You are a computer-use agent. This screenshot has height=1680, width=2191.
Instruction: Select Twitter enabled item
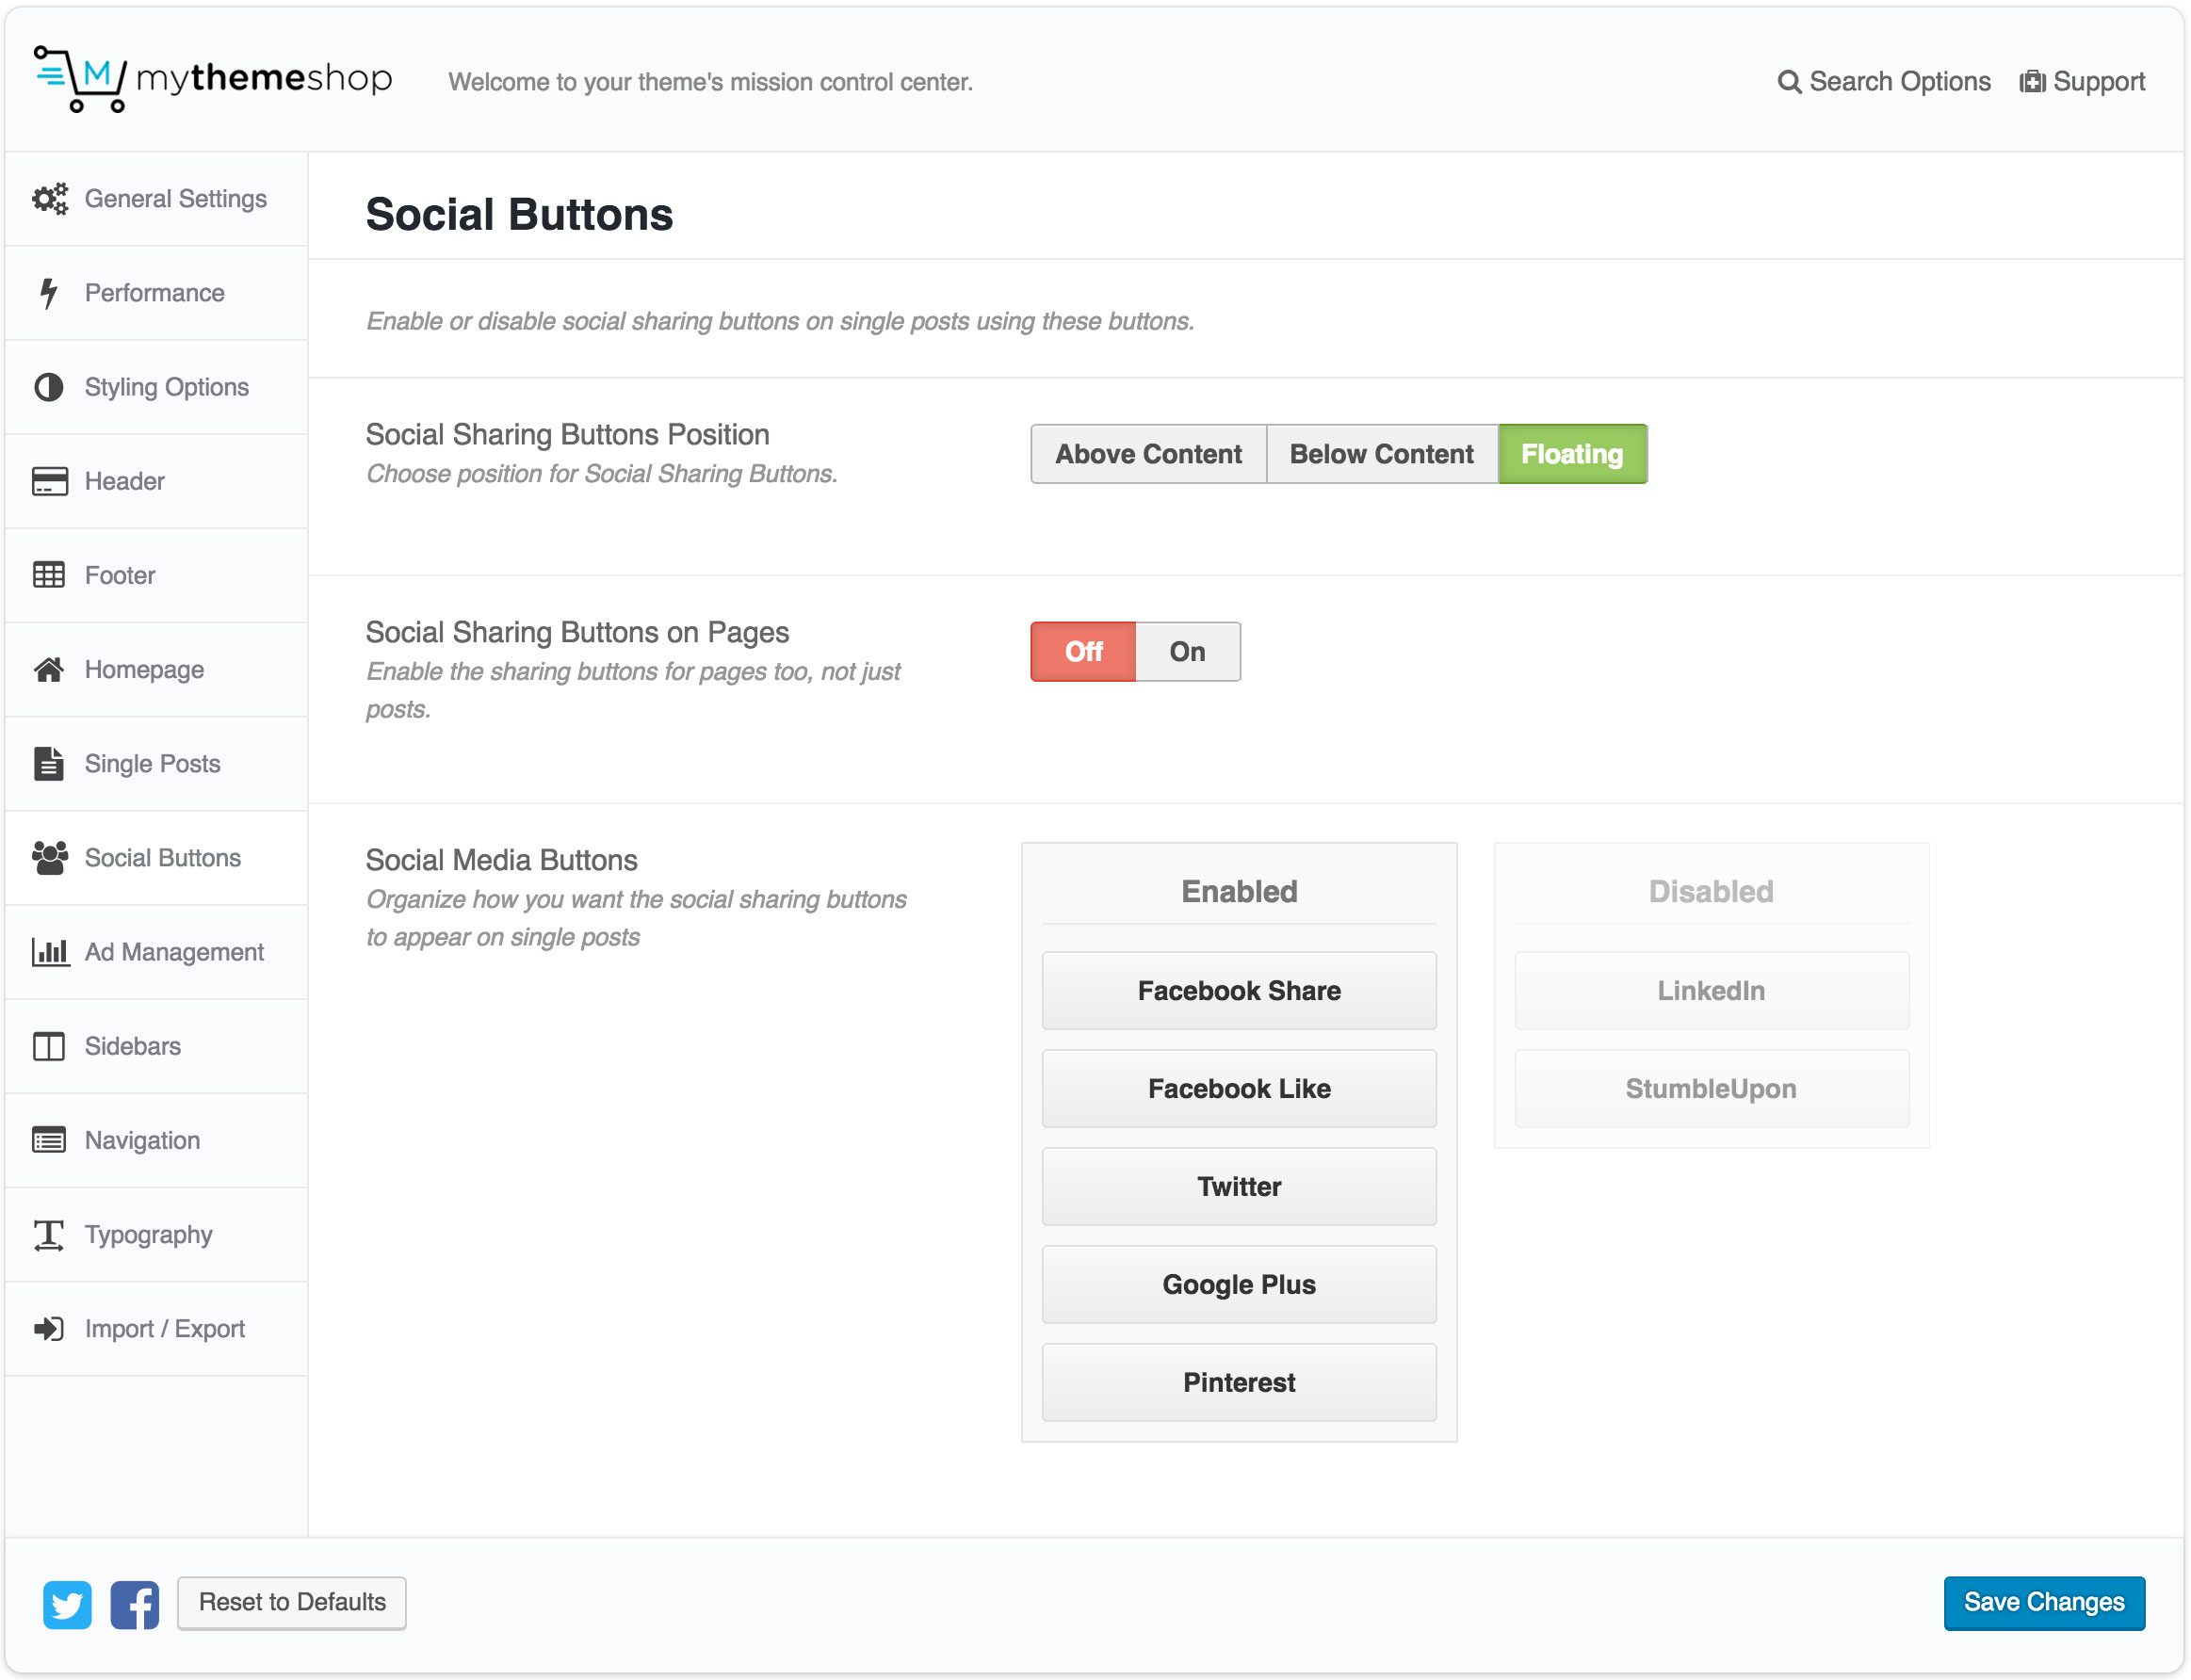pos(1239,1187)
